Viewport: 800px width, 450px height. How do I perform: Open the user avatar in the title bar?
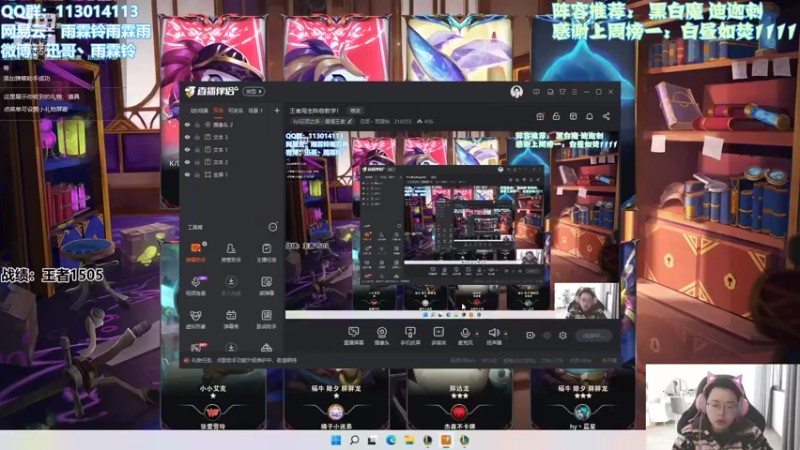(x=516, y=92)
